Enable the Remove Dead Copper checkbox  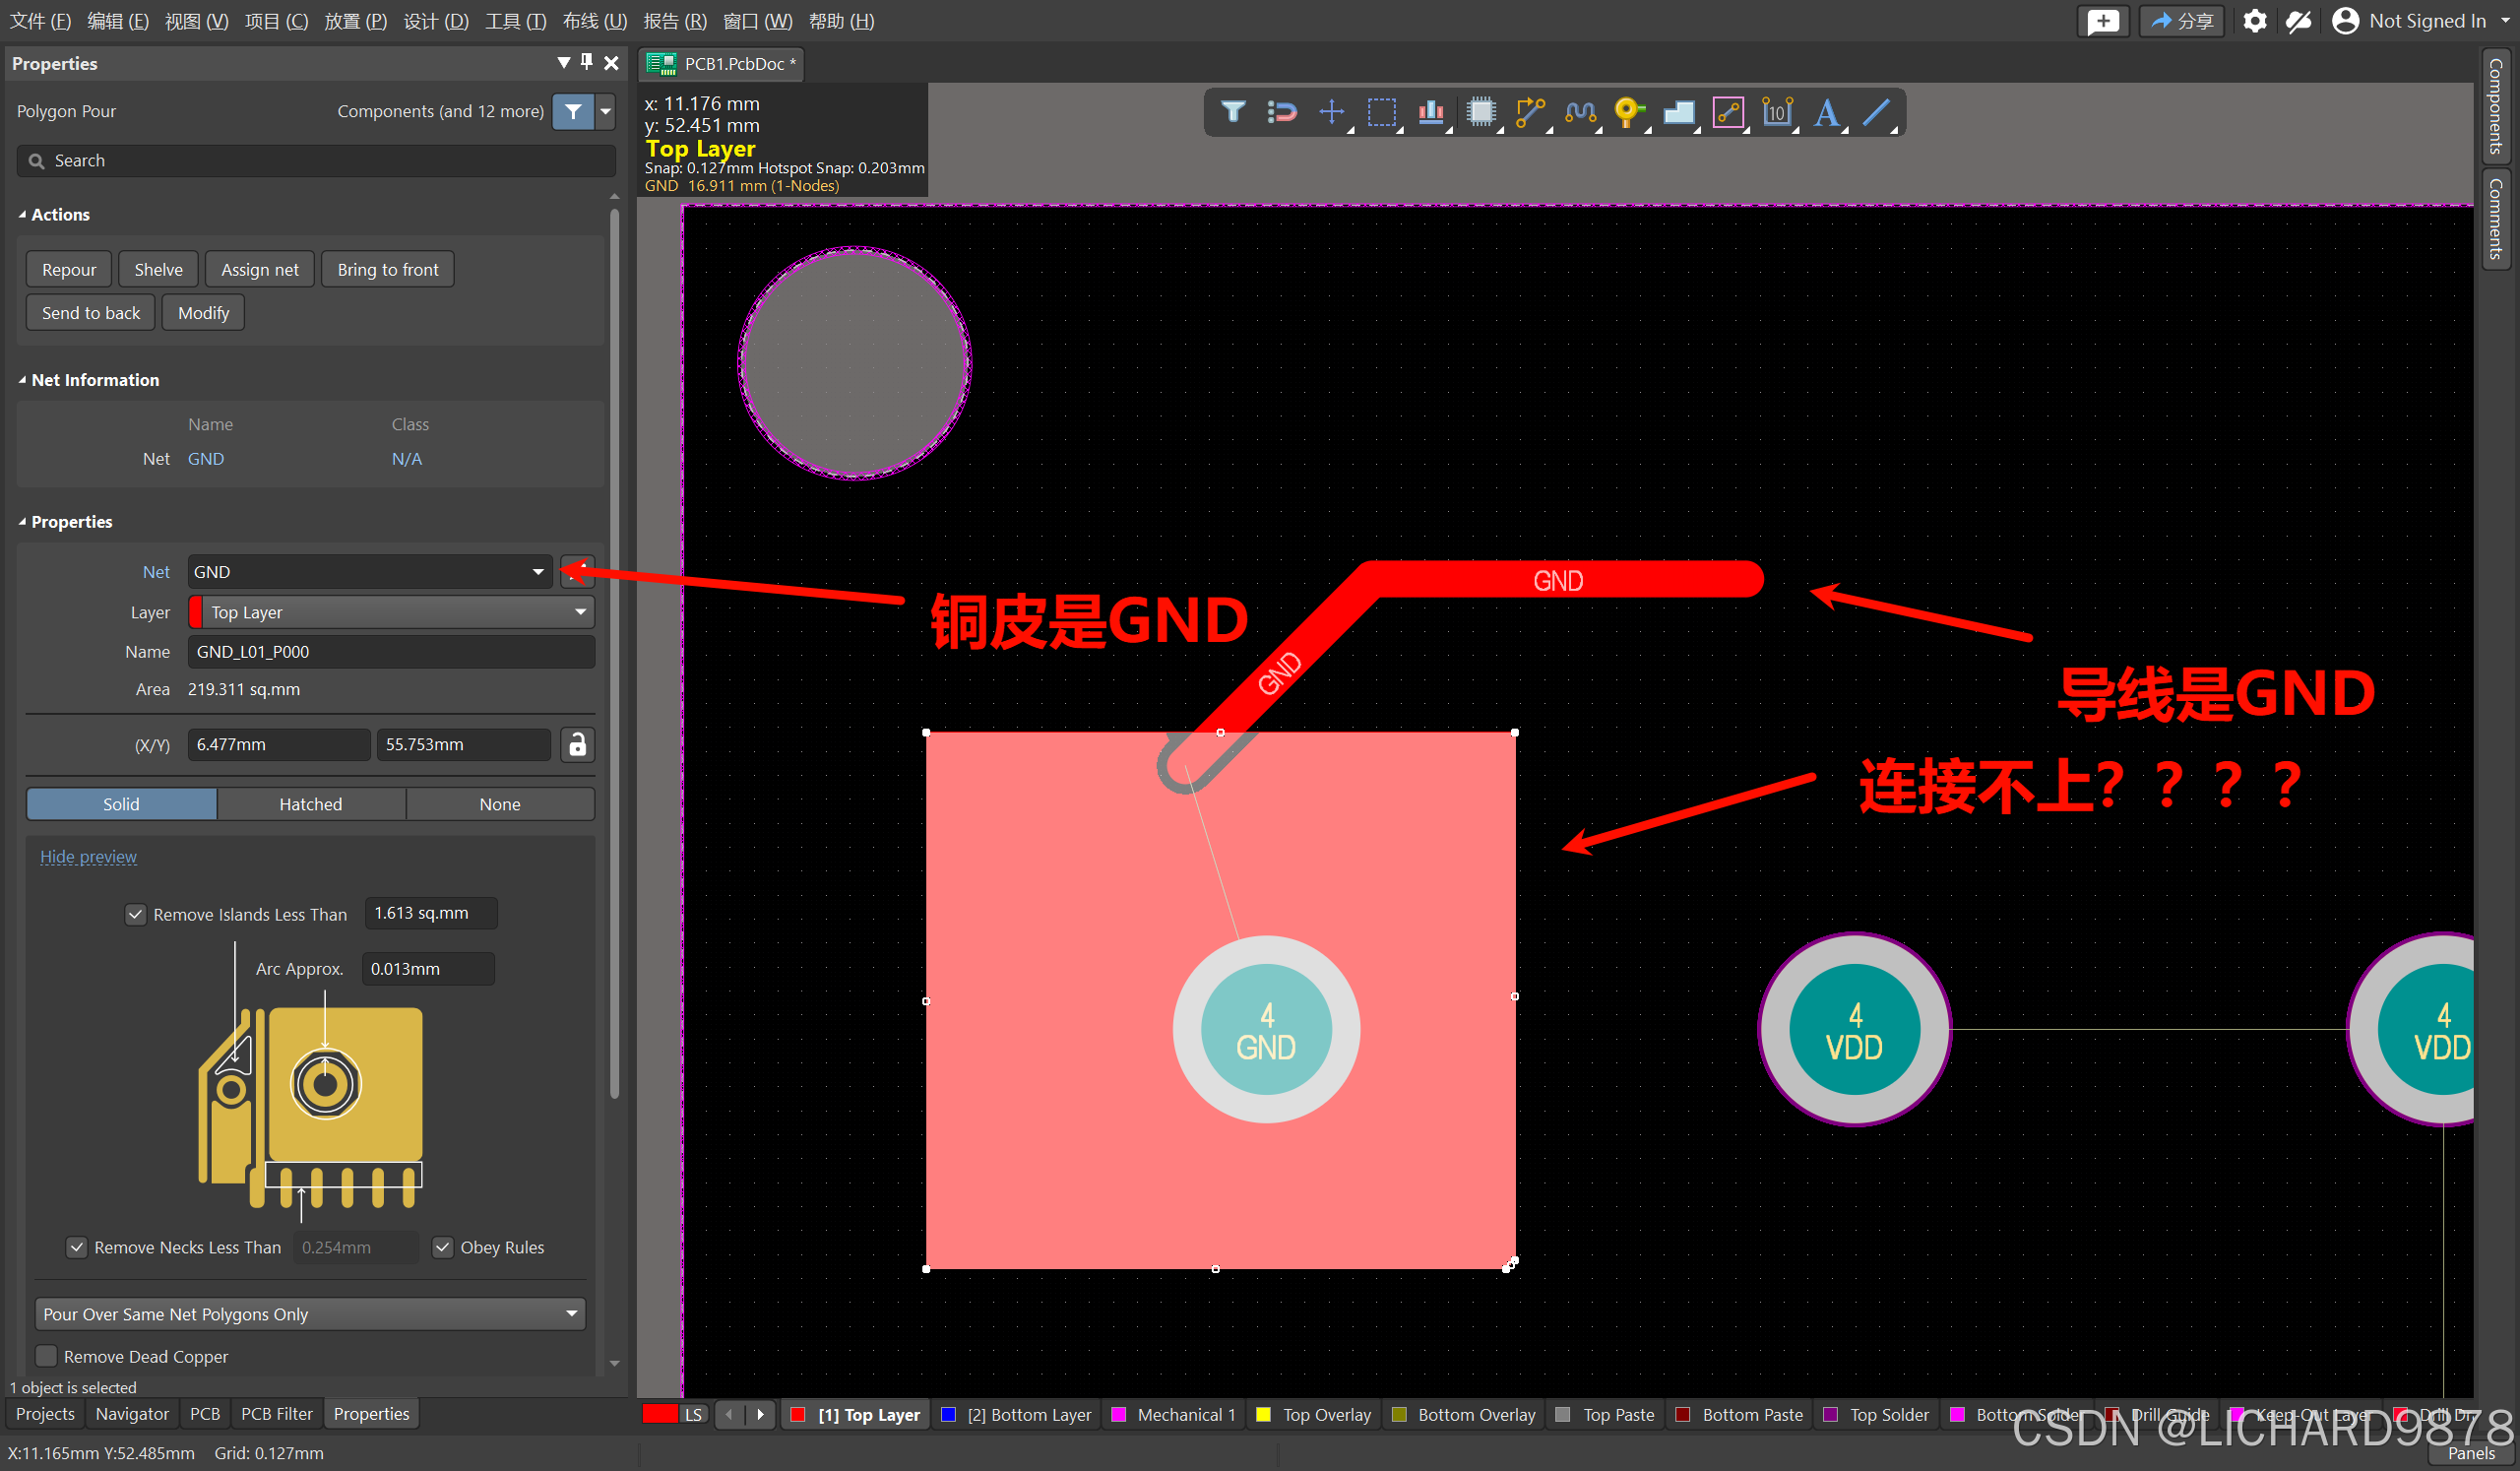tap(47, 1356)
